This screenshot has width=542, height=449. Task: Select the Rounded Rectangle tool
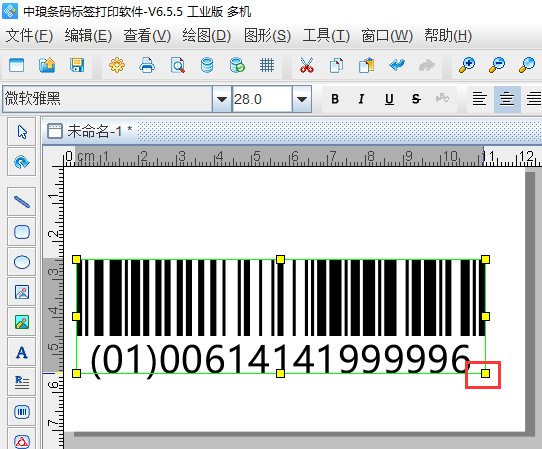(22, 232)
